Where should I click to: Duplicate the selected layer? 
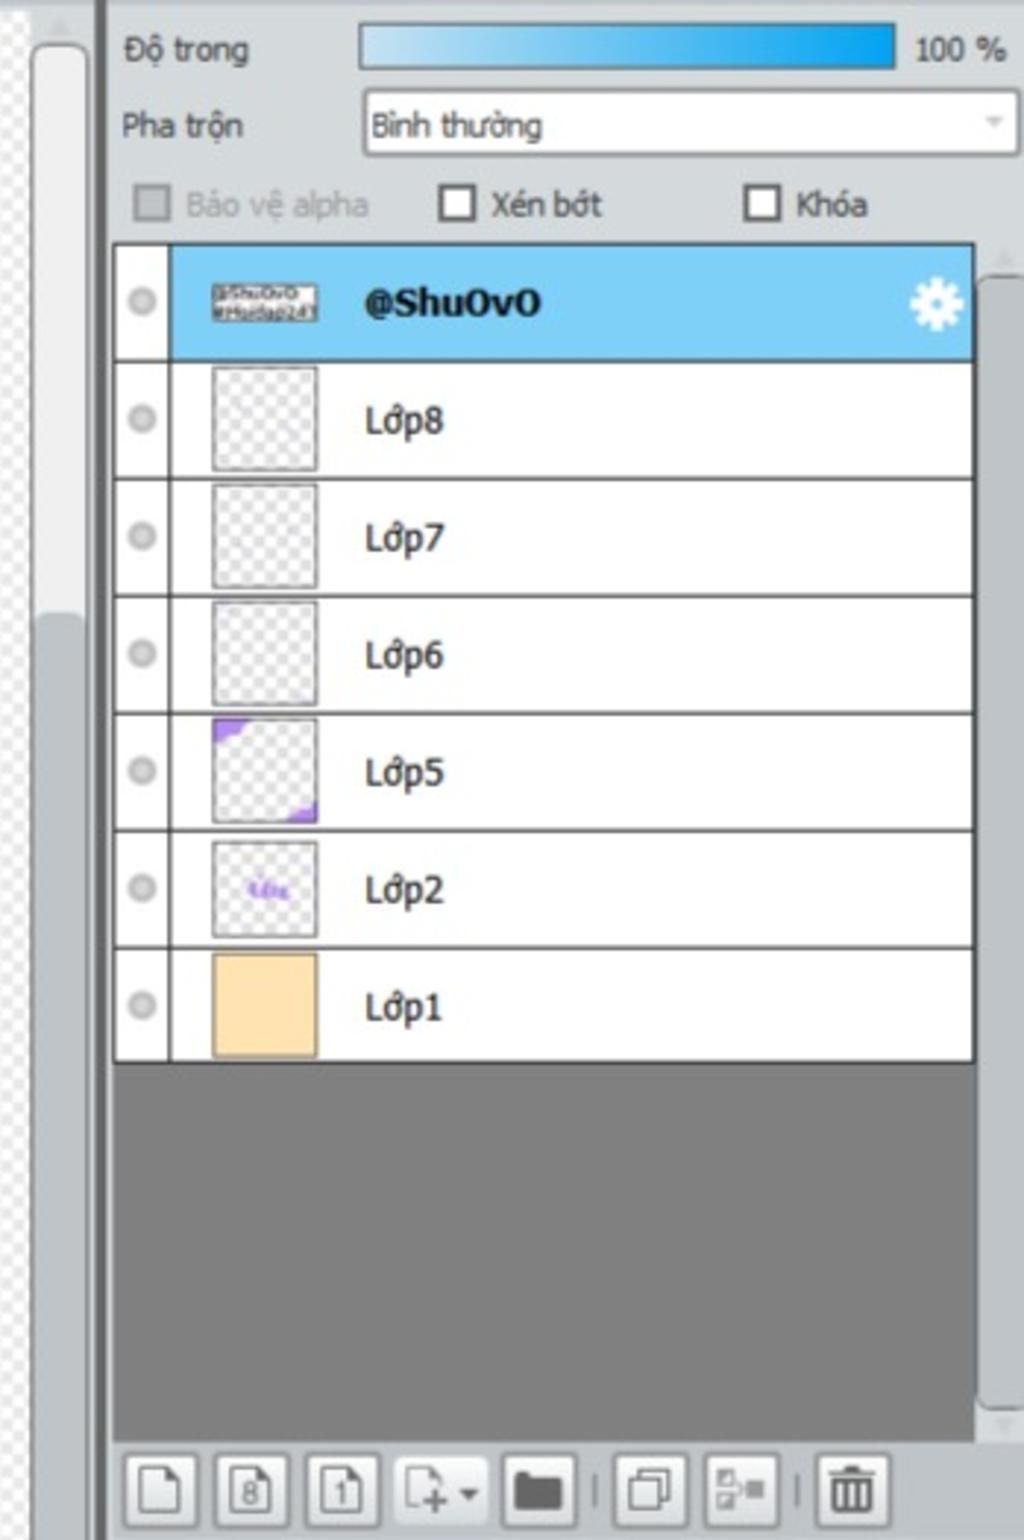(650, 1490)
